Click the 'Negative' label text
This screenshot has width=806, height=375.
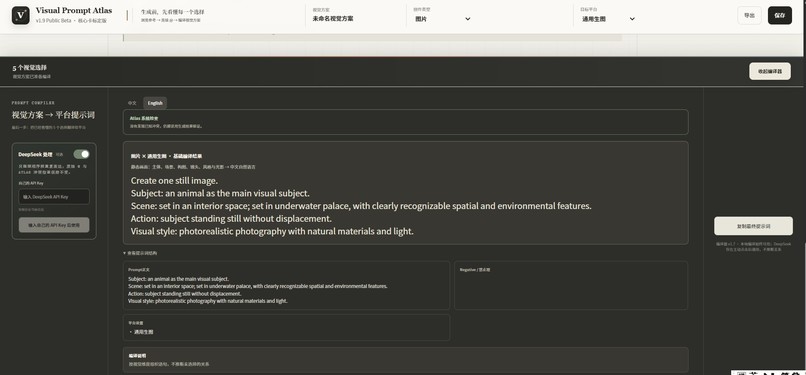[x=474, y=270]
